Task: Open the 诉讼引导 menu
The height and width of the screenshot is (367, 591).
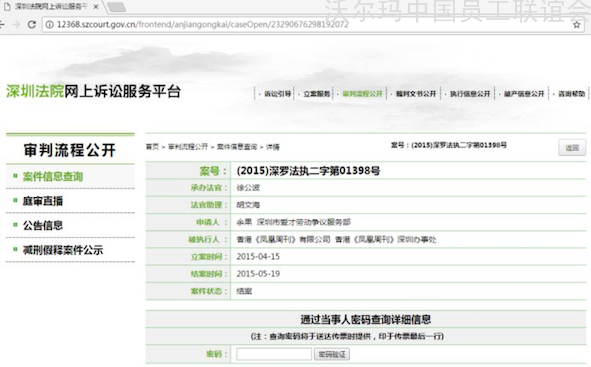Action: pyautogui.click(x=277, y=93)
